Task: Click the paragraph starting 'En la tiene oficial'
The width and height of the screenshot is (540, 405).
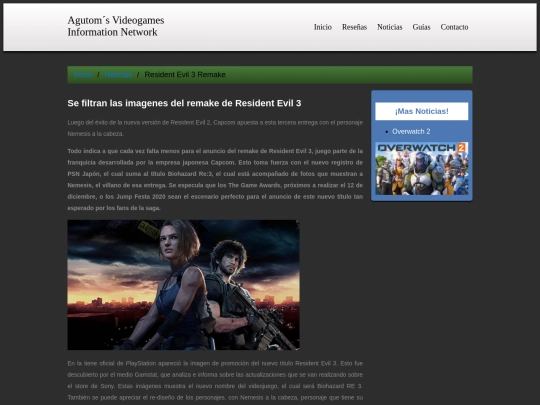Action: coord(215,382)
